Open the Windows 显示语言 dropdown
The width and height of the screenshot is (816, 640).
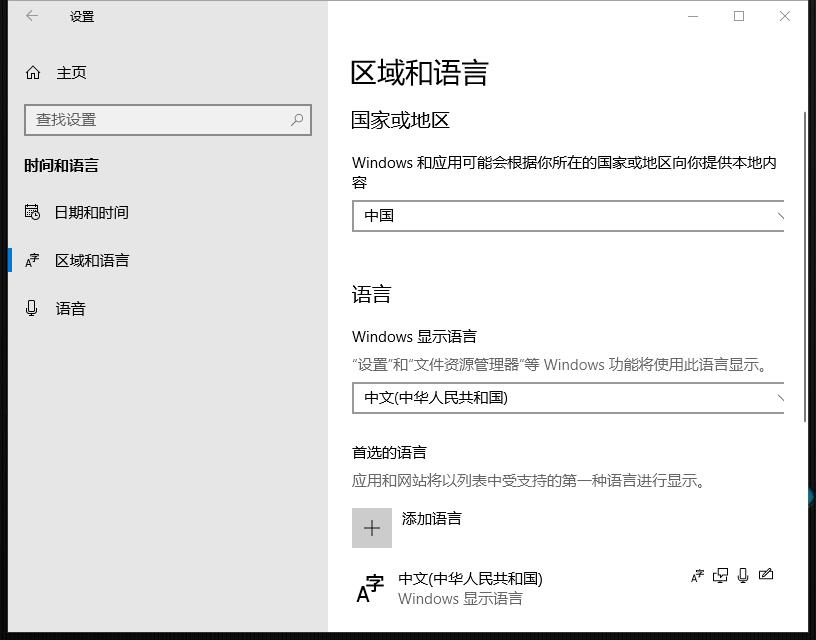[568, 398]
